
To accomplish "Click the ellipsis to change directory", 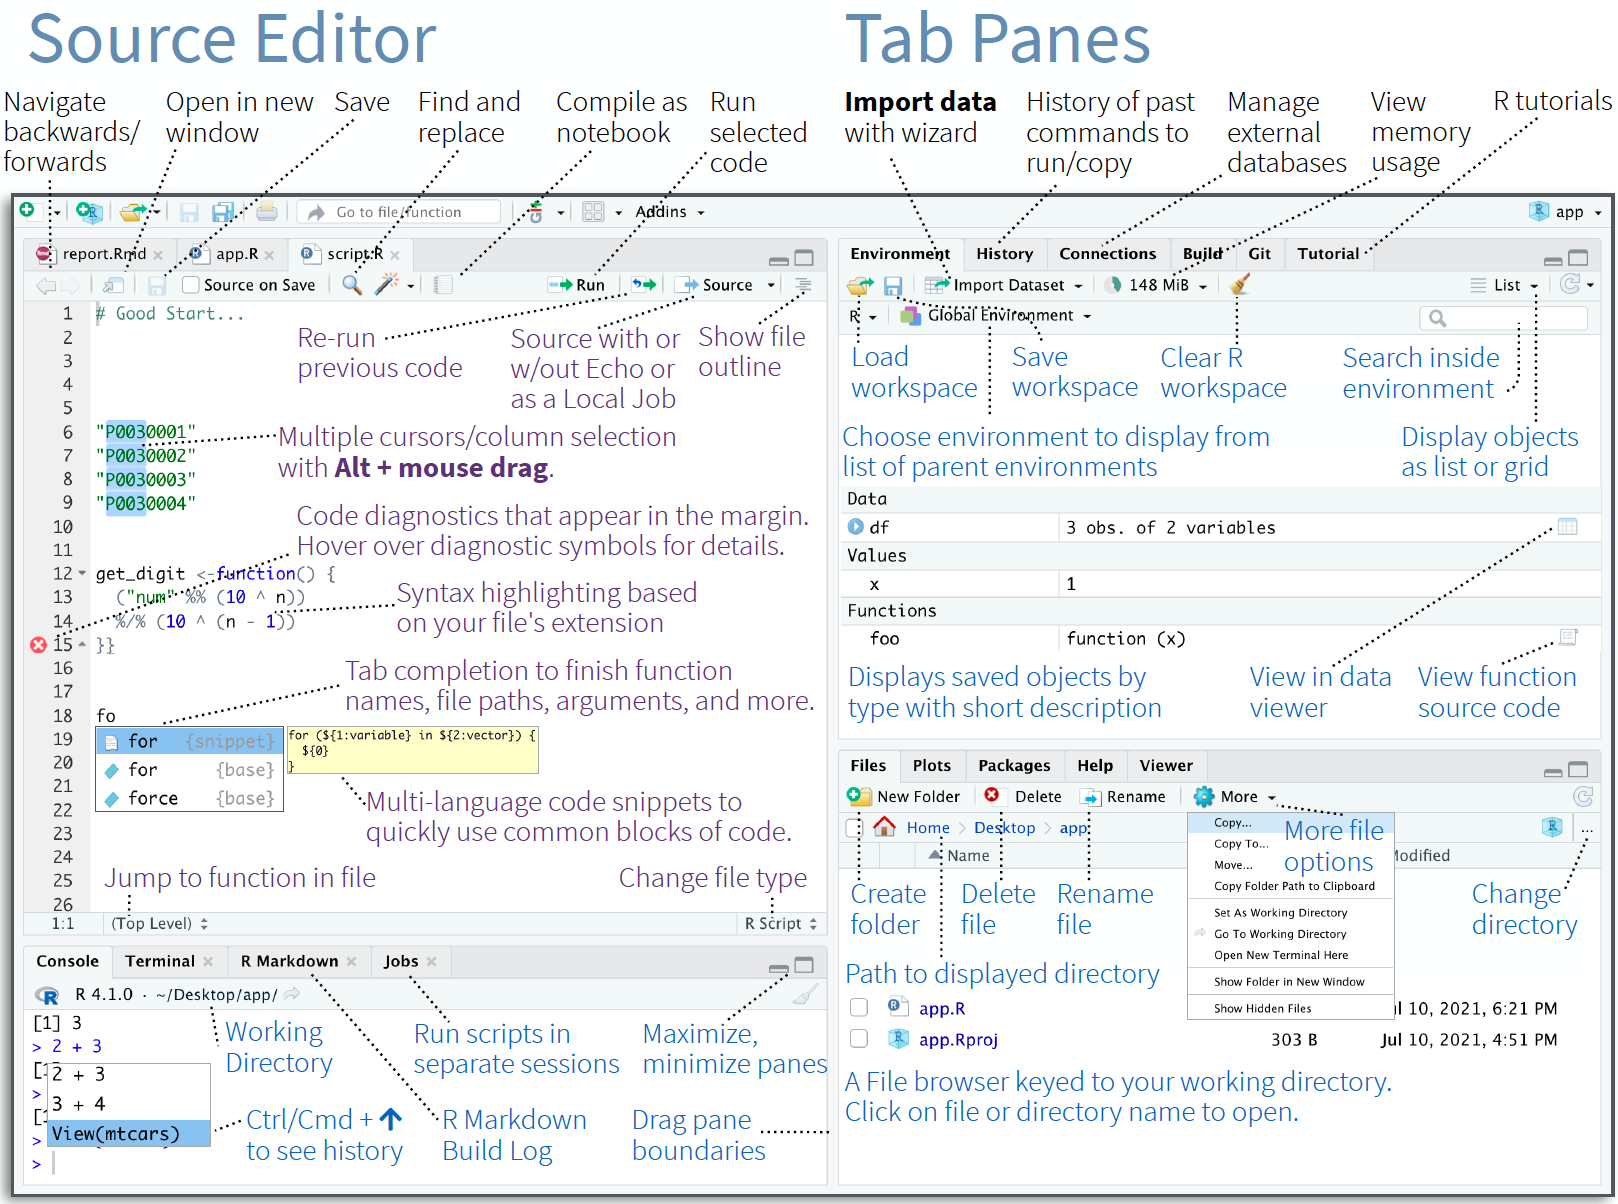I will 1587,830.
